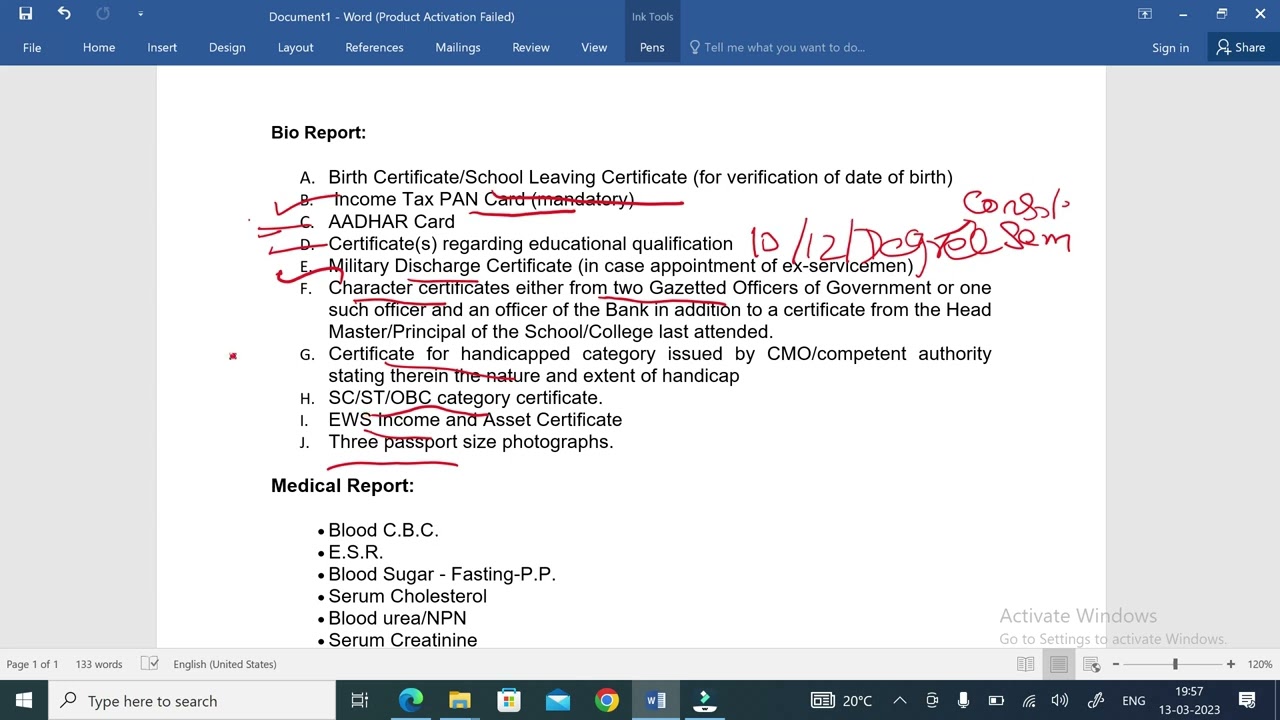This screenshot has height=720, width=1280.
Task: Select Print Layout view
Action: [x=1058, y=664]
